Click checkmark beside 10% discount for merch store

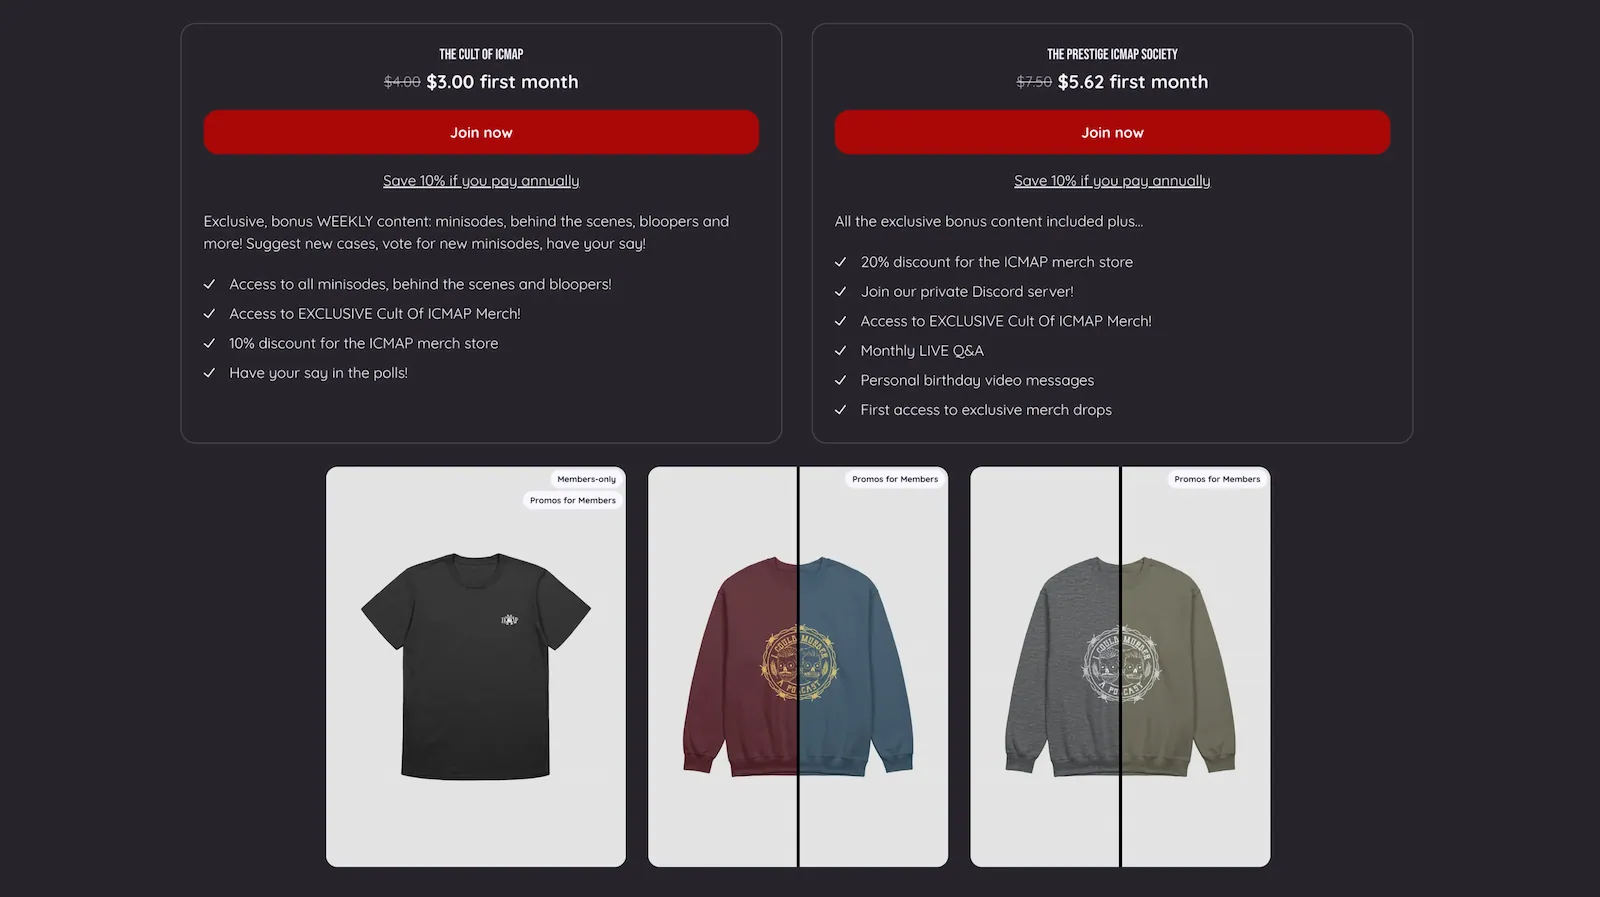tap(209, 343)
